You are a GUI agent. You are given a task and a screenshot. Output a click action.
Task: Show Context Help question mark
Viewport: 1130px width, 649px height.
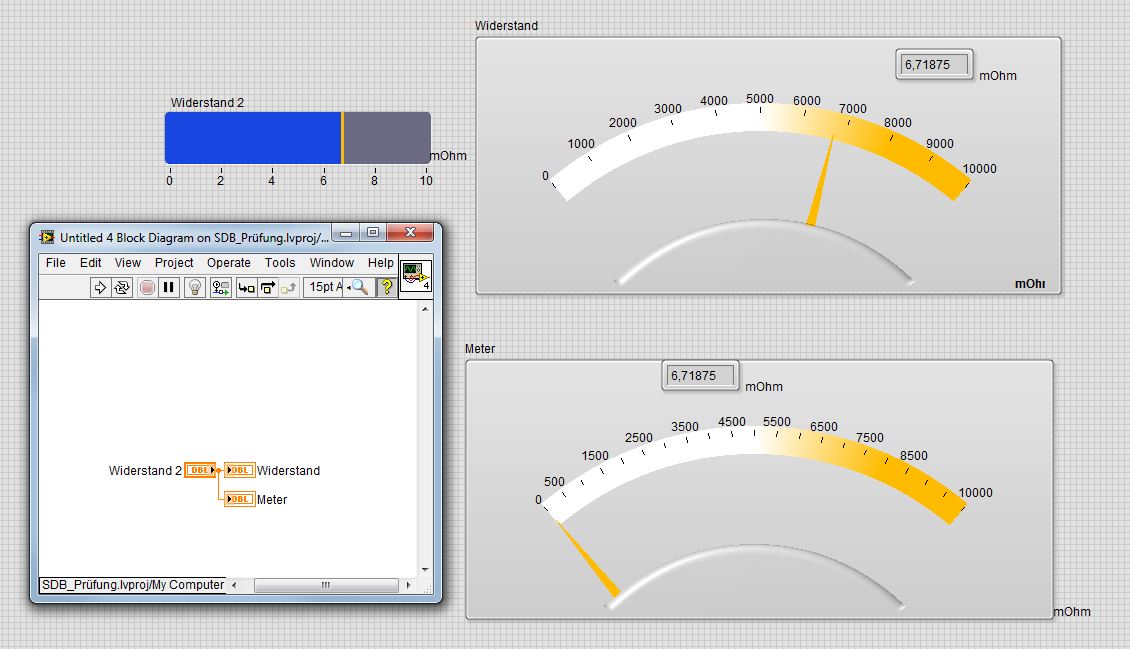click(x=386, y=287)
